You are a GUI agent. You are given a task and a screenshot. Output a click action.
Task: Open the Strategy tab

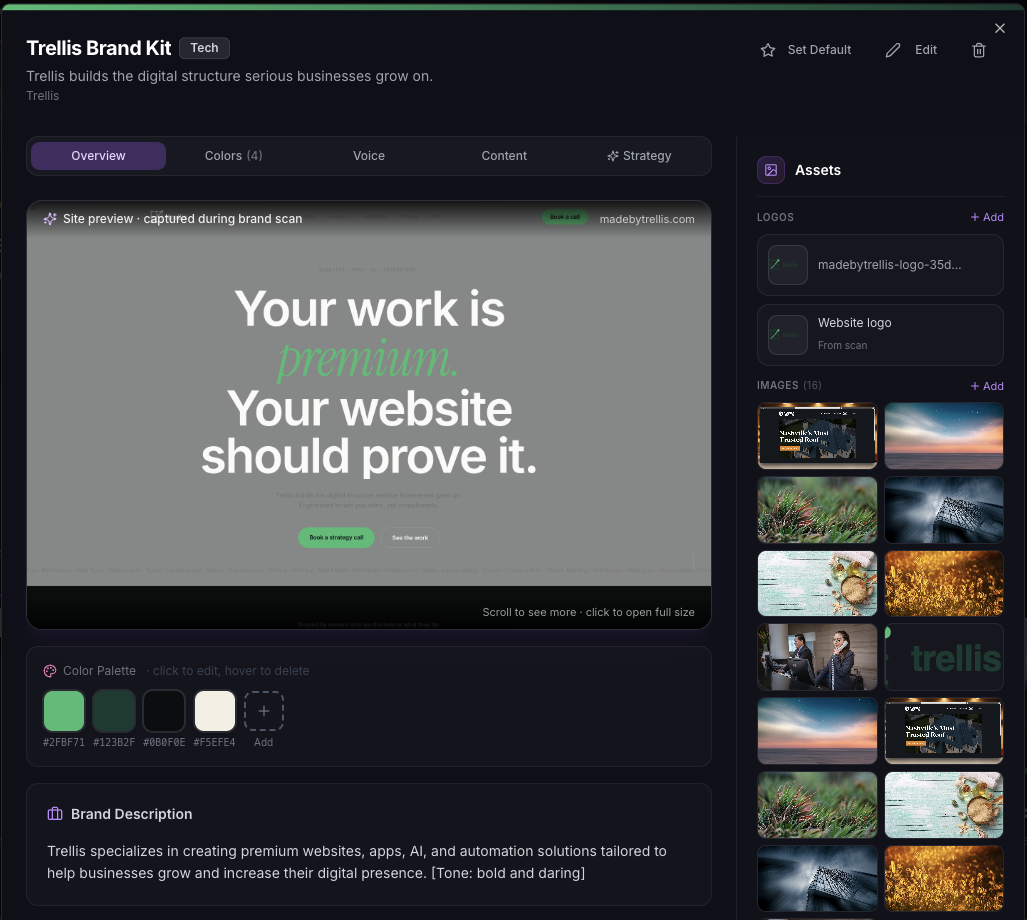639,156
